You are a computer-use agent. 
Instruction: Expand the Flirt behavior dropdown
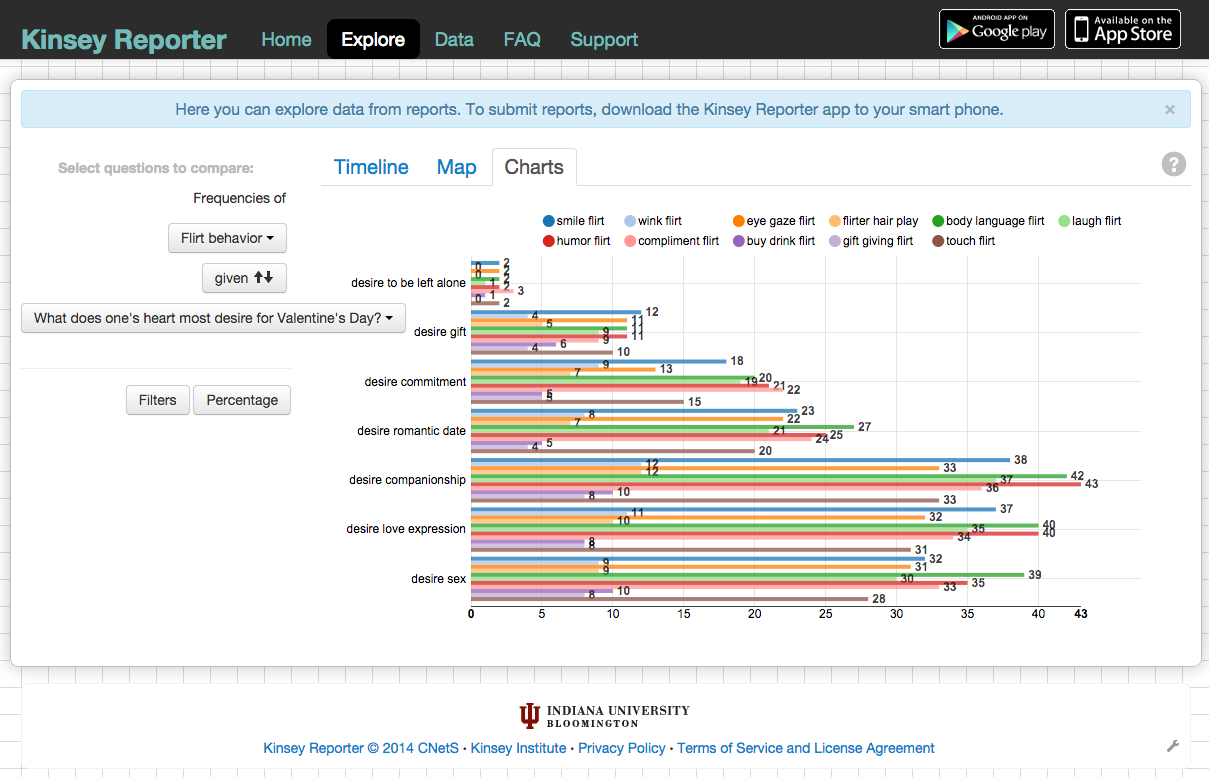coord(227,238)
